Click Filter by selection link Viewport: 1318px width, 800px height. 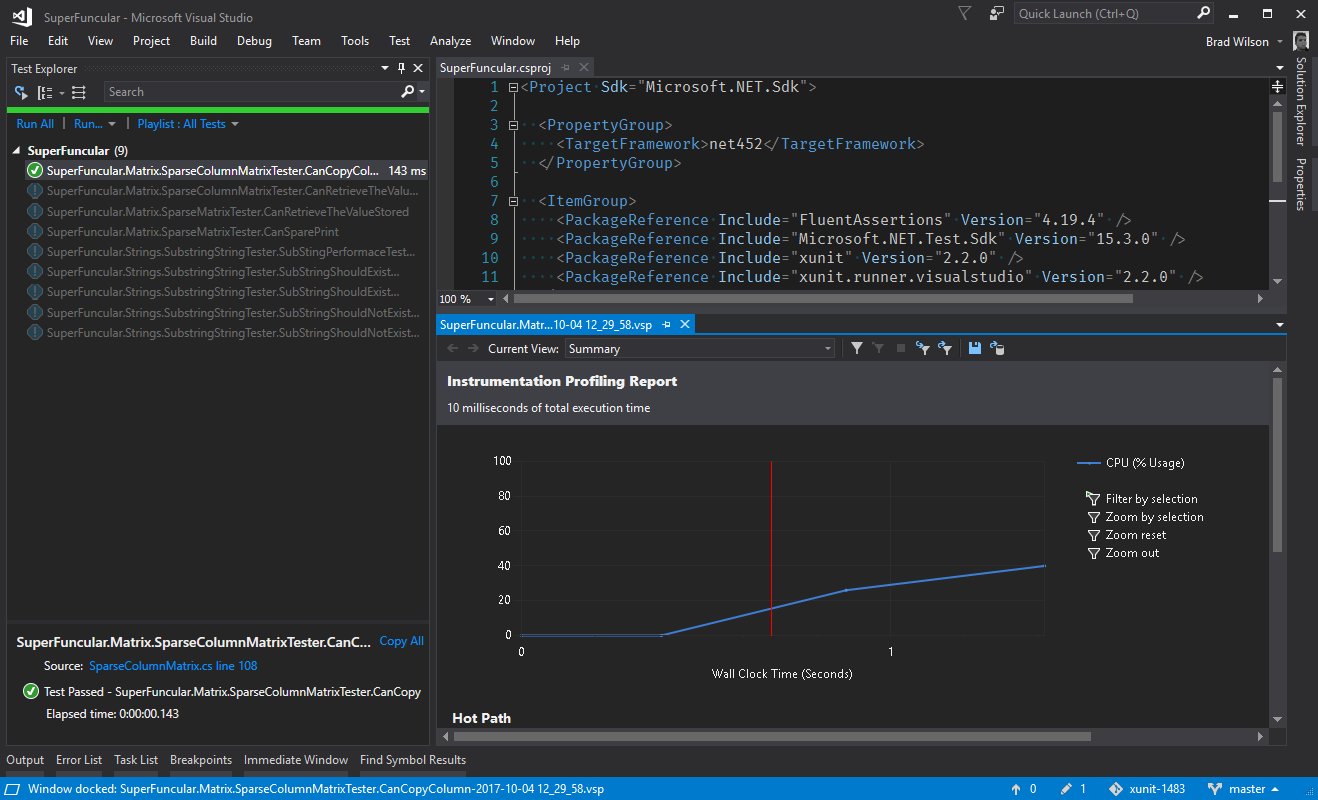1151,499
